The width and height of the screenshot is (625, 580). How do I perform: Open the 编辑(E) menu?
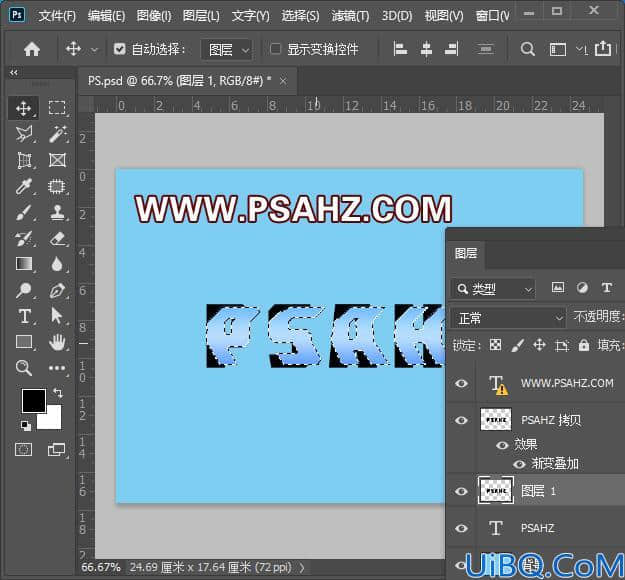click(x=106, y=16)
